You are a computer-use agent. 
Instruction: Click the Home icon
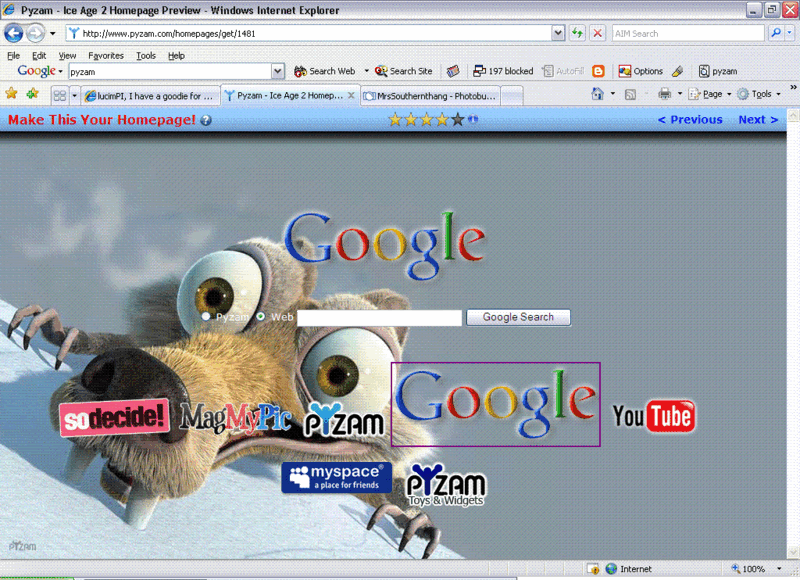coord(597,94)
